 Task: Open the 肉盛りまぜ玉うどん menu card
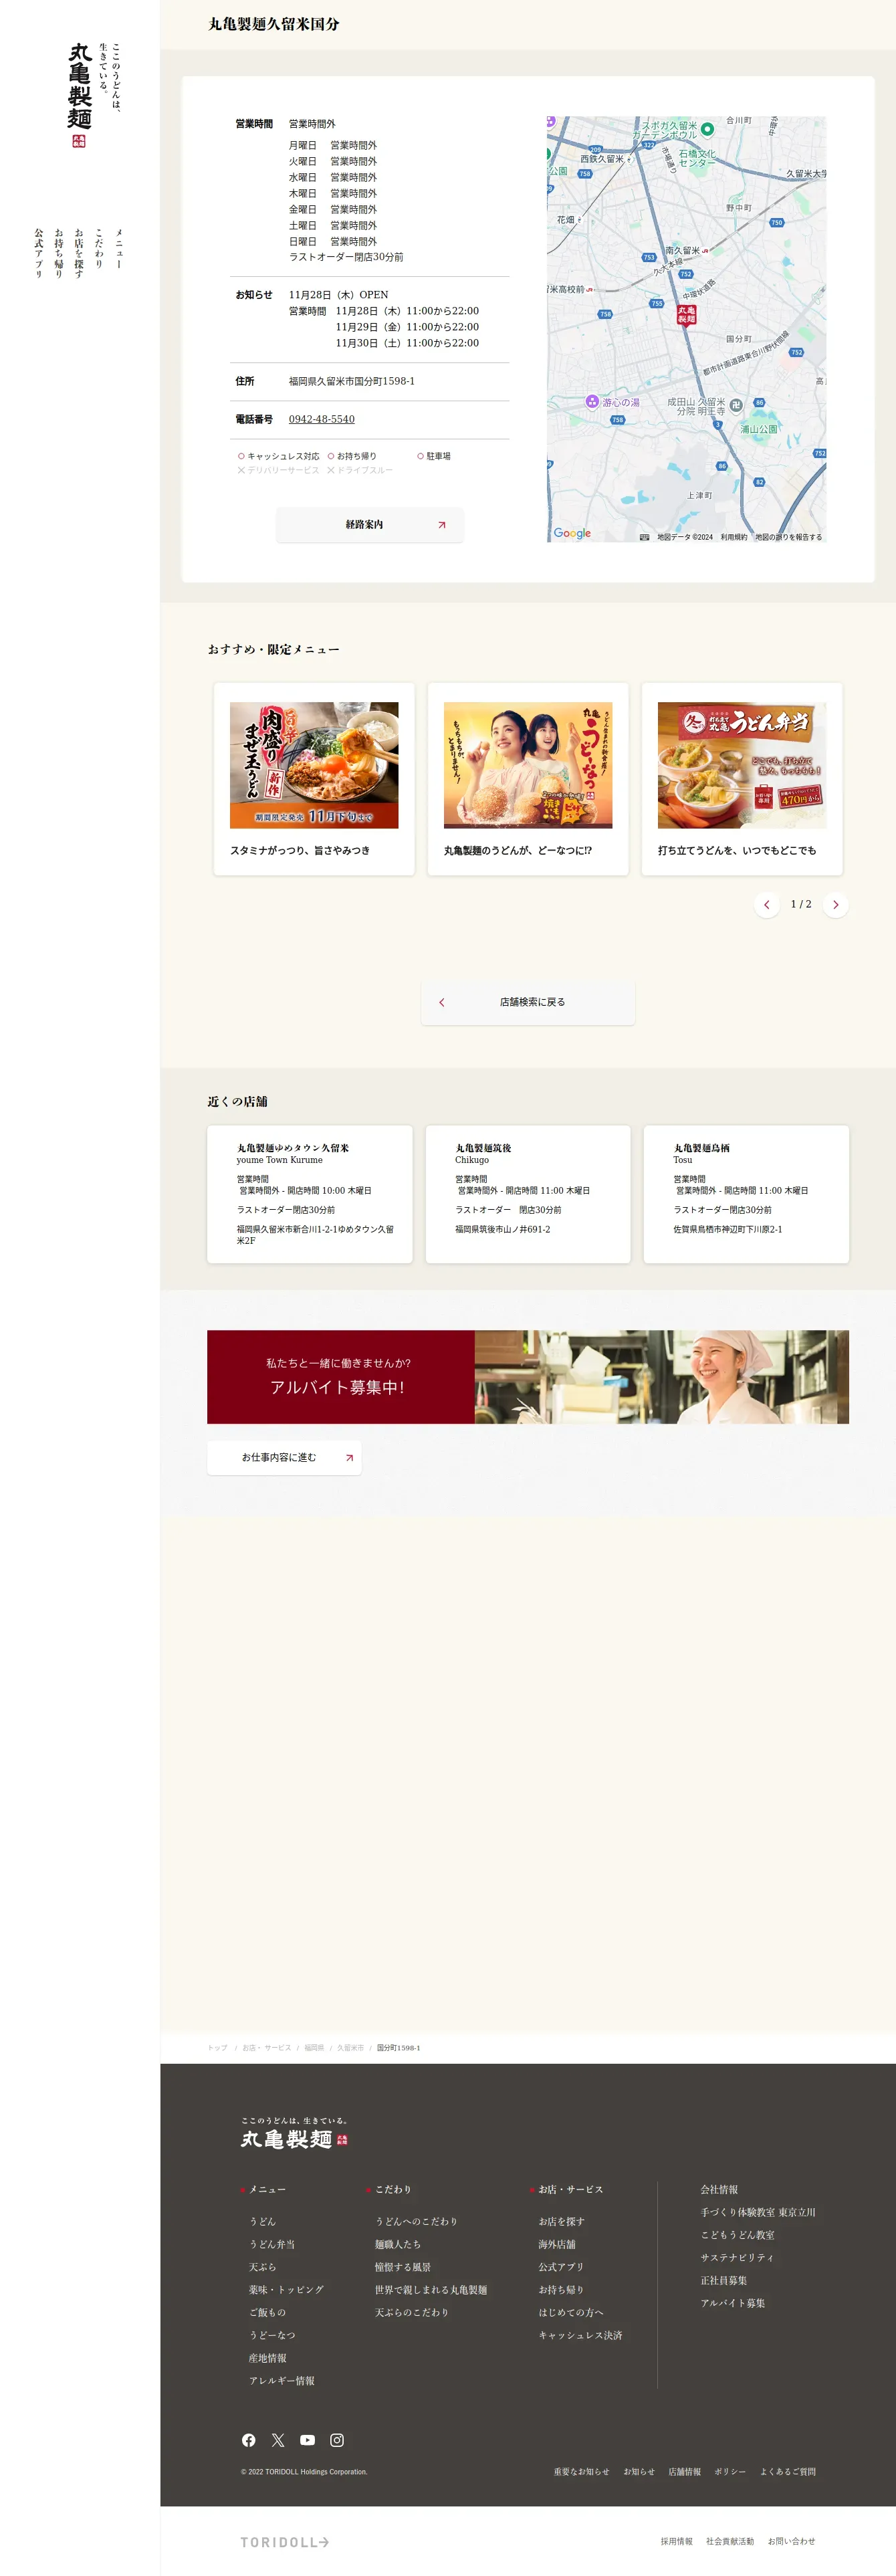(314, 779)
